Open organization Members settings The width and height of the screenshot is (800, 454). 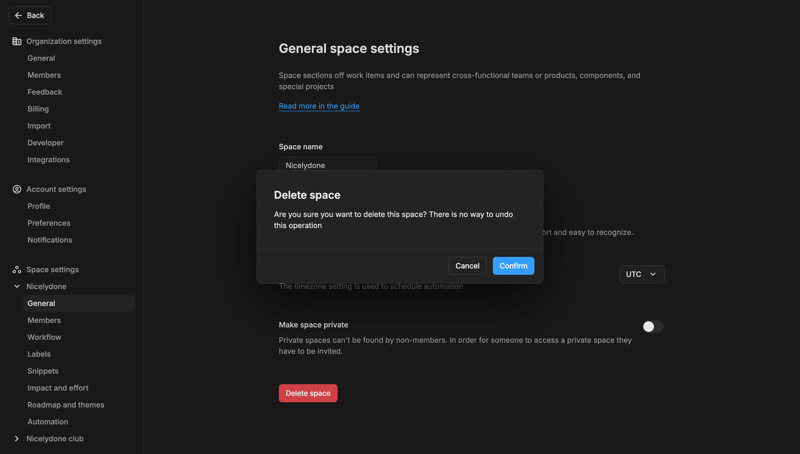point(44,75)
